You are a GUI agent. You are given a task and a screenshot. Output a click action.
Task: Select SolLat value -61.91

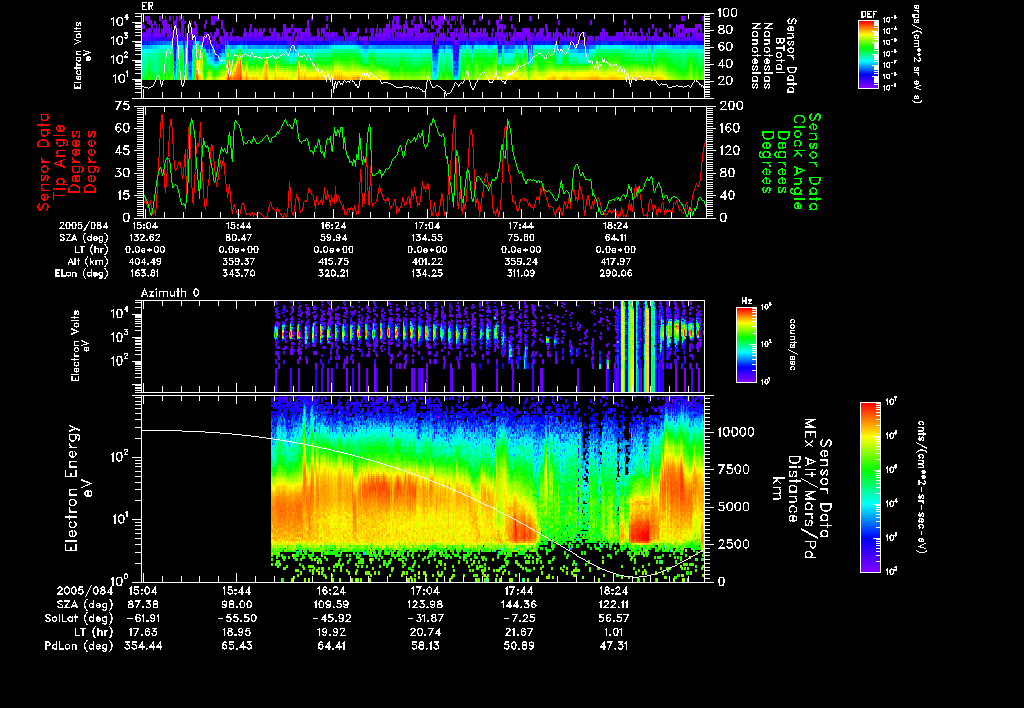click(x=142, y=618)
